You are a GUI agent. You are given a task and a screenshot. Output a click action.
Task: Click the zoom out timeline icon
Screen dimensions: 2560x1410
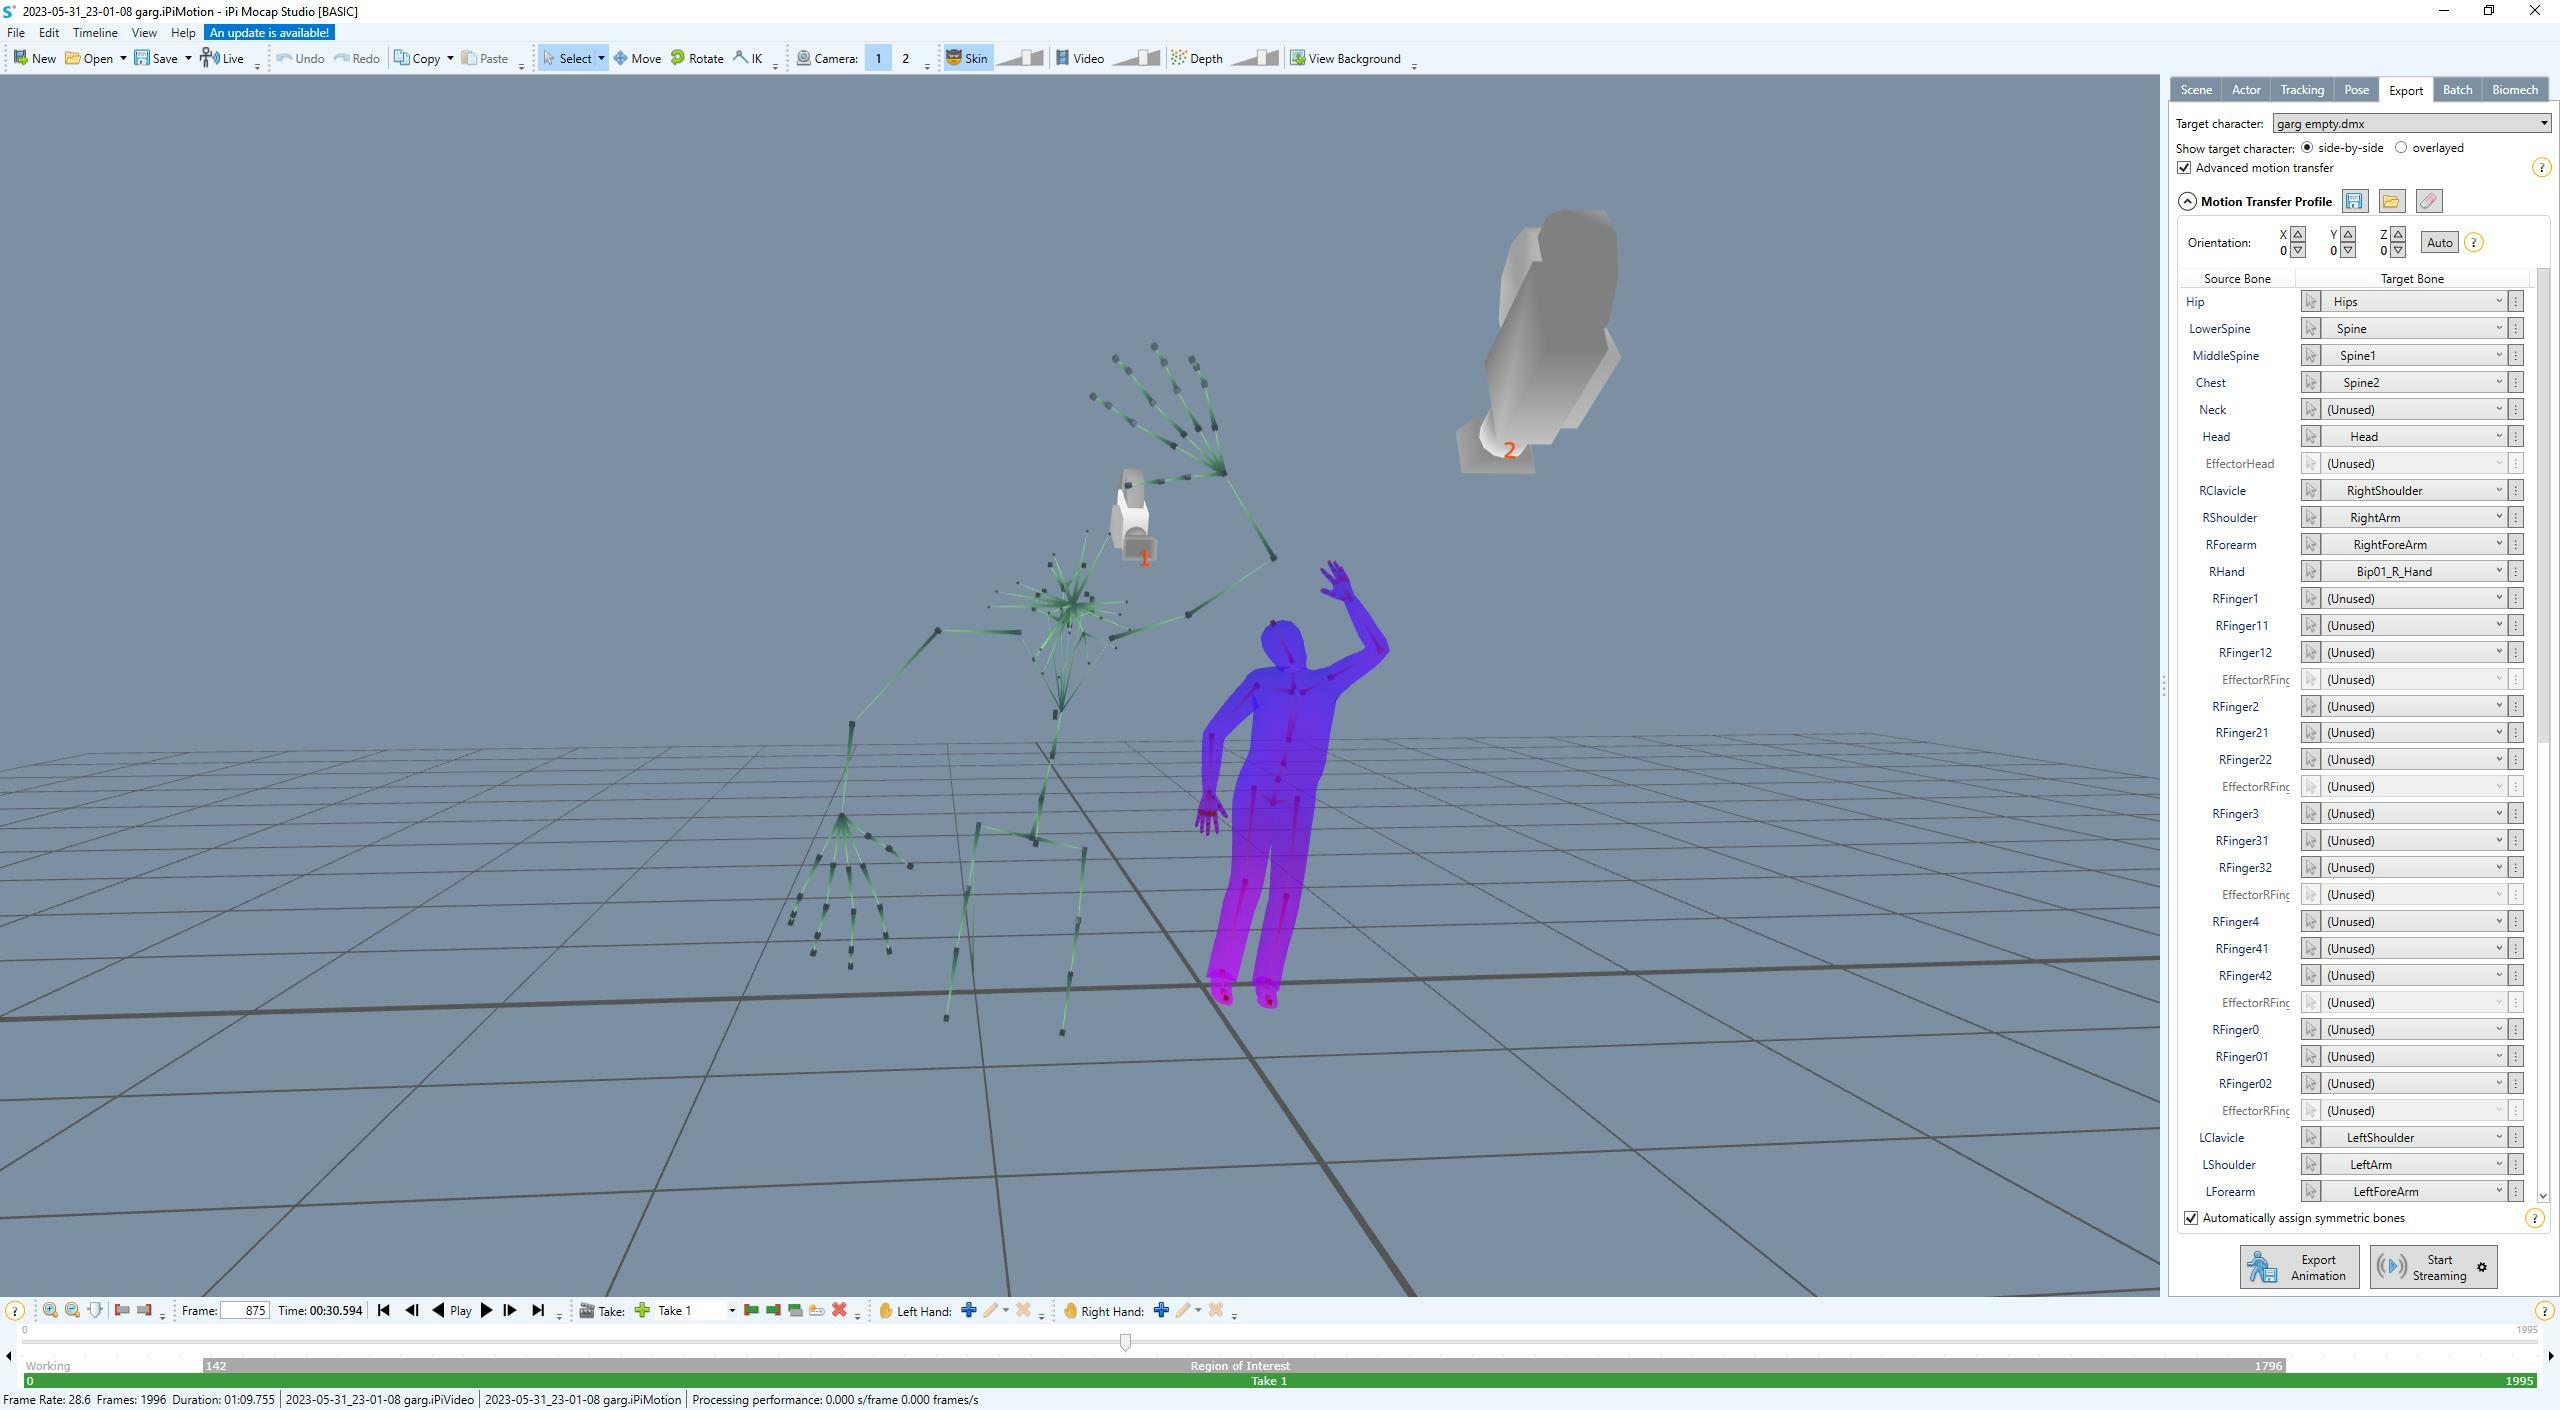(72, 1310)
